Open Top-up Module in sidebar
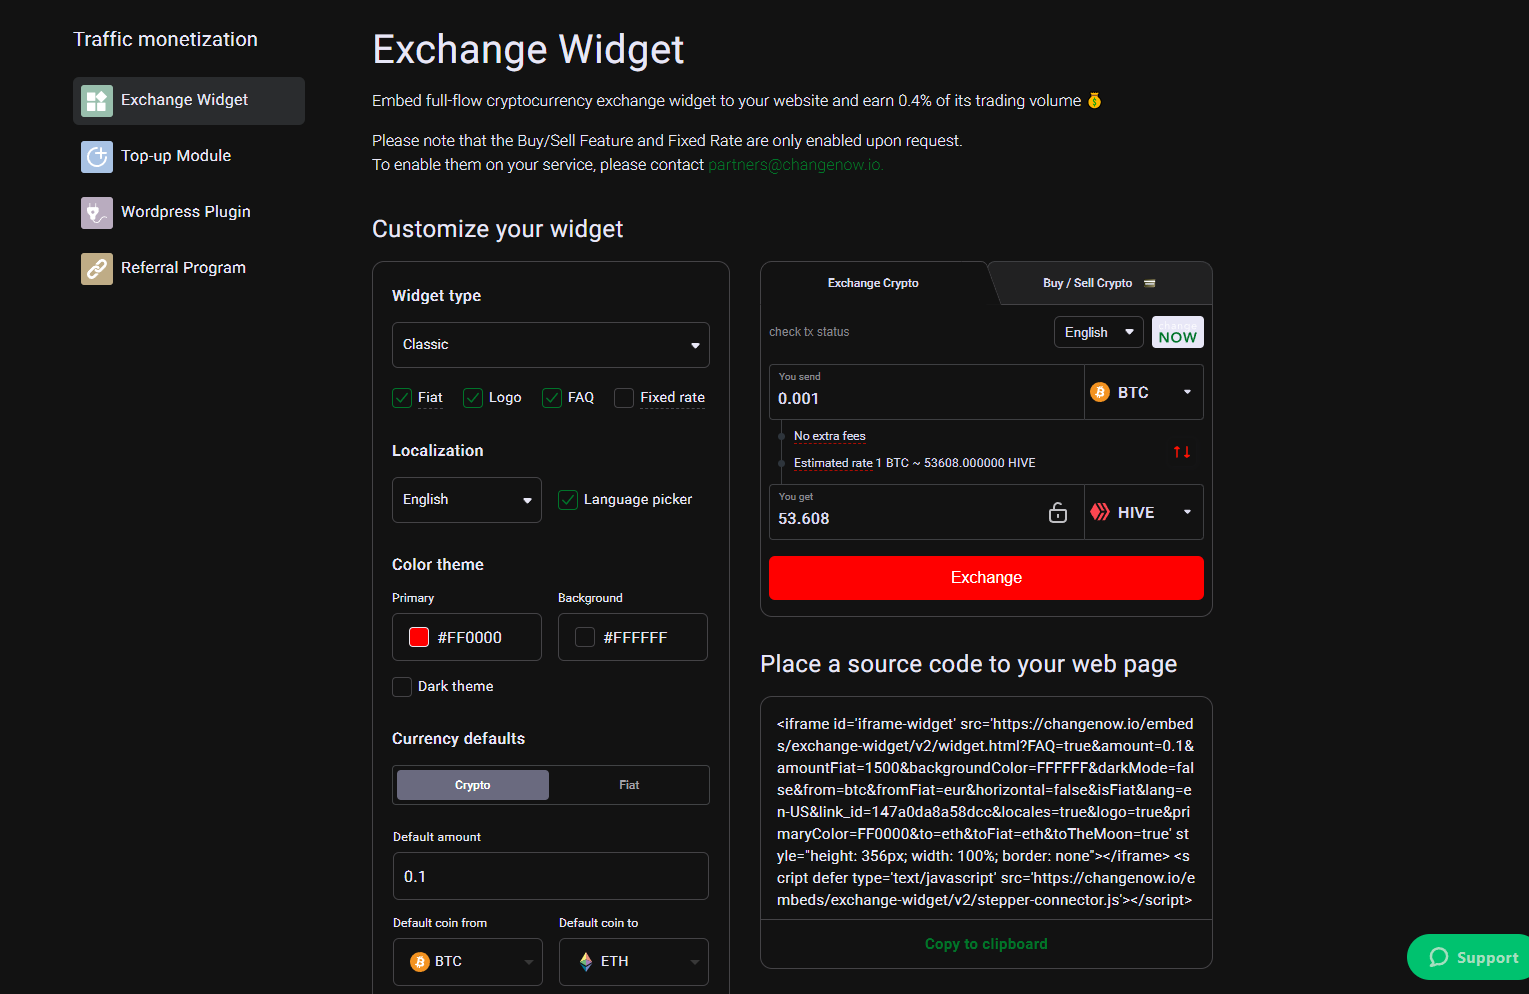The width and height of the screenshot is (1529, 994). click(x=189, y=157)
